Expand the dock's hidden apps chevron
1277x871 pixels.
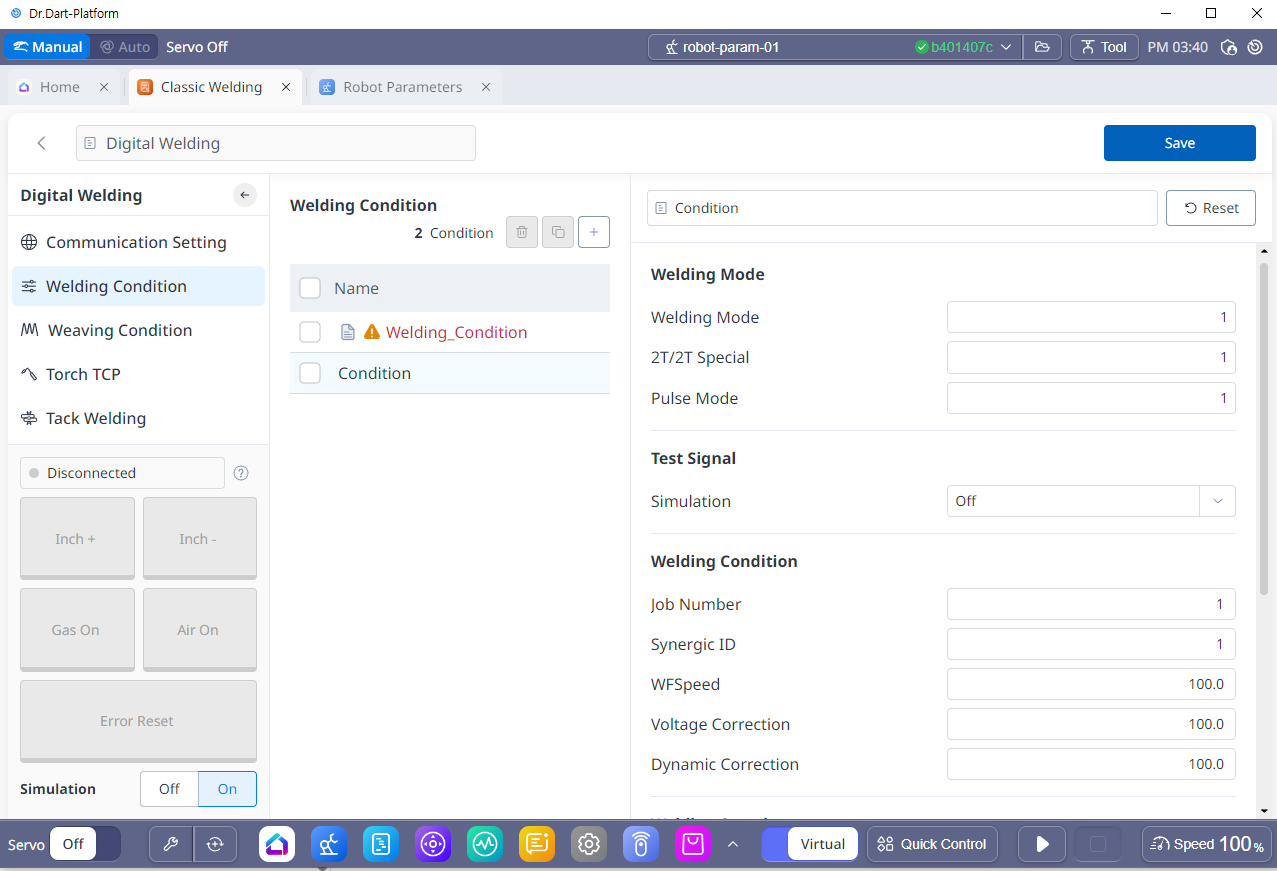pyautogui.click(x=733, y=844)
